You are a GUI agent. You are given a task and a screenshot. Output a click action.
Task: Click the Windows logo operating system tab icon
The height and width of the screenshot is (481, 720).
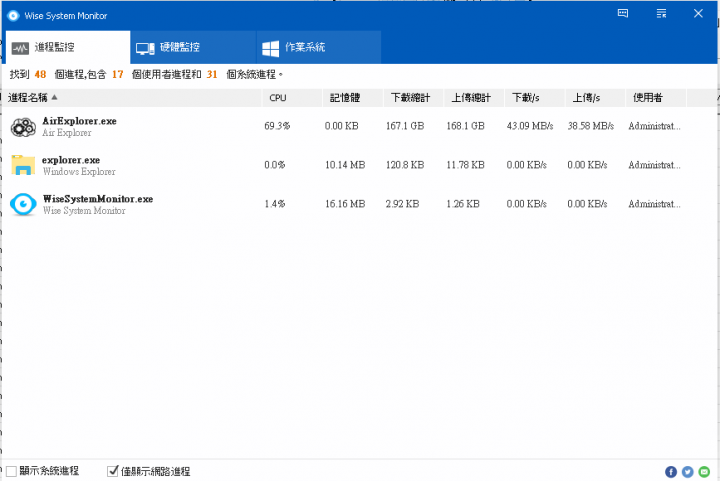[x=270, y=48]
